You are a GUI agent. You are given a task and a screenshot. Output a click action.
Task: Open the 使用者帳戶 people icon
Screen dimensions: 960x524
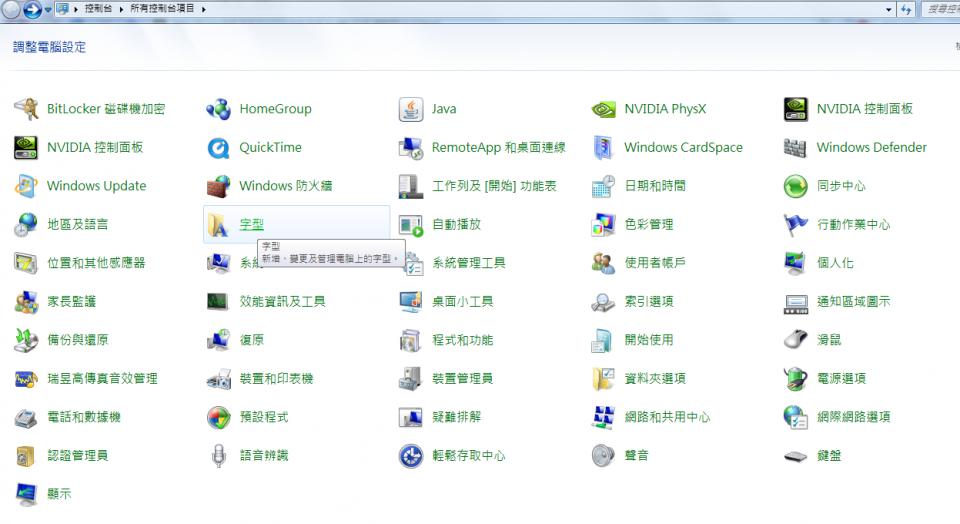[x=603, y=263]
